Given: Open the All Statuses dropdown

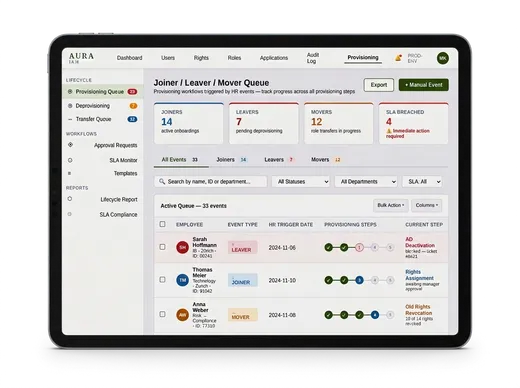Looking at the screenshot, I should [x=301, y=182].
